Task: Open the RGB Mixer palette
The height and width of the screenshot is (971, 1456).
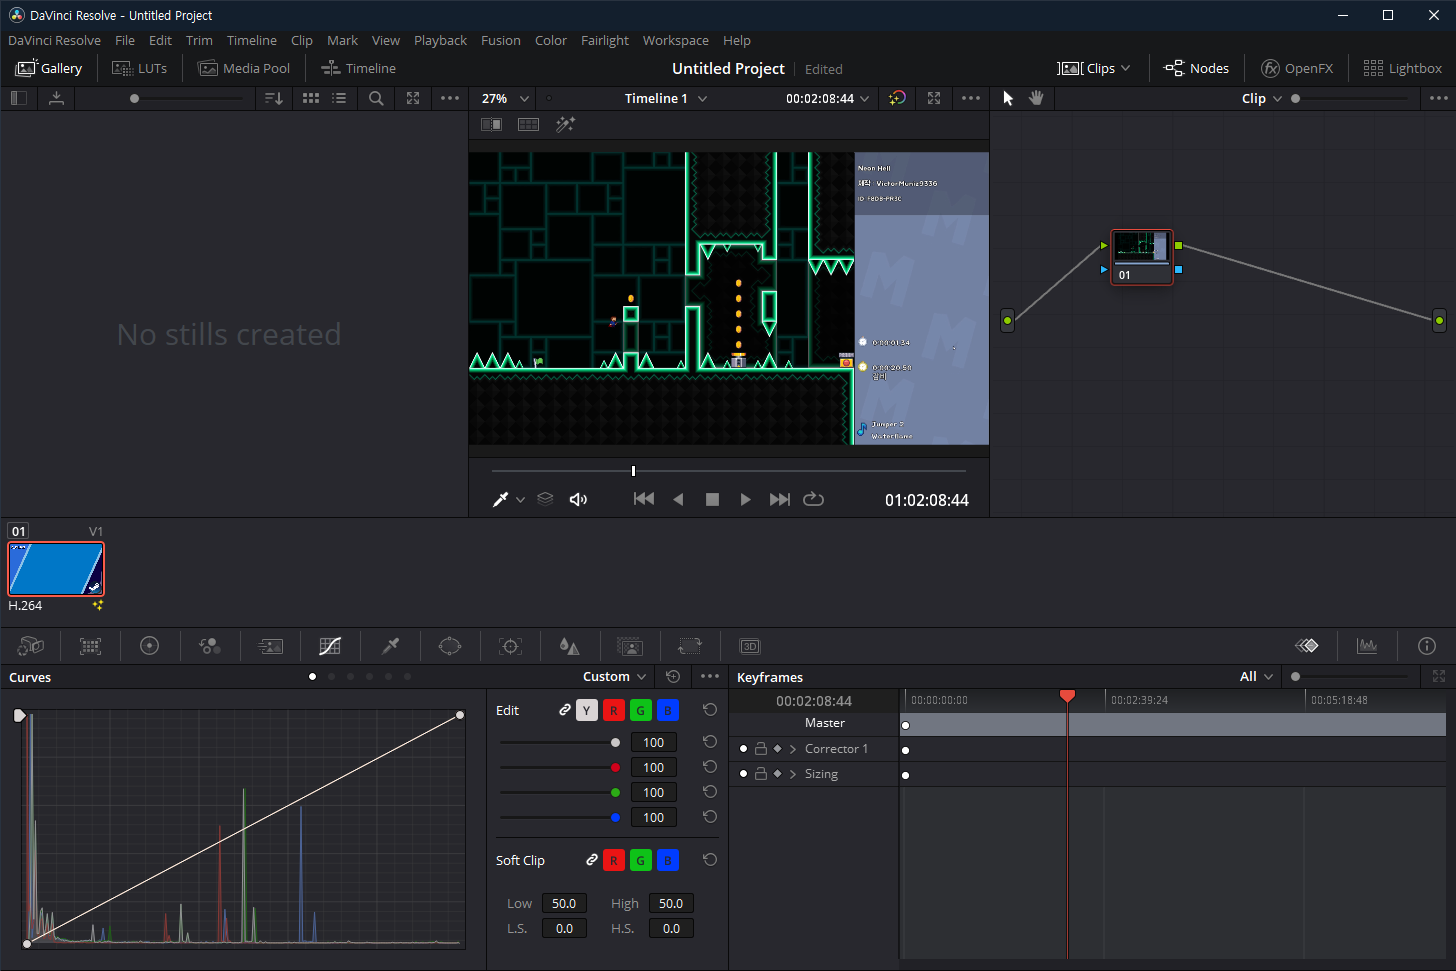Action: pos(210,646)
